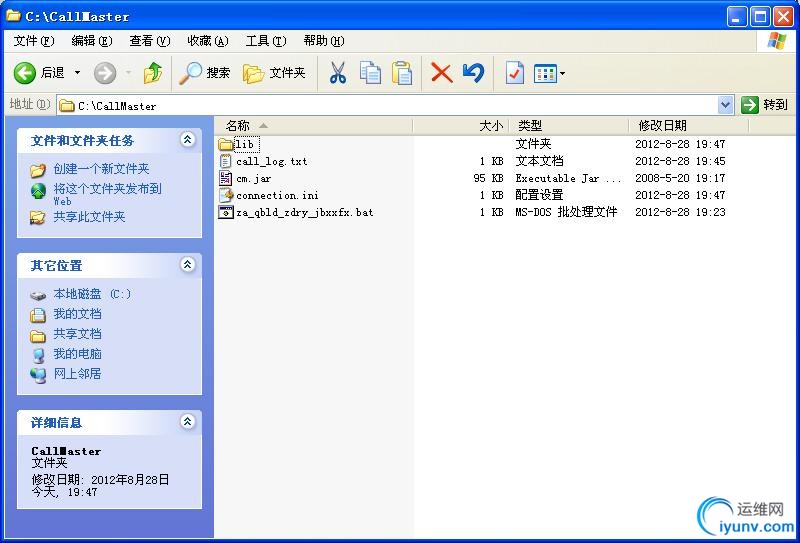Click the Cut scissors icon
800x543 pixels.
[x=337, y=73]
